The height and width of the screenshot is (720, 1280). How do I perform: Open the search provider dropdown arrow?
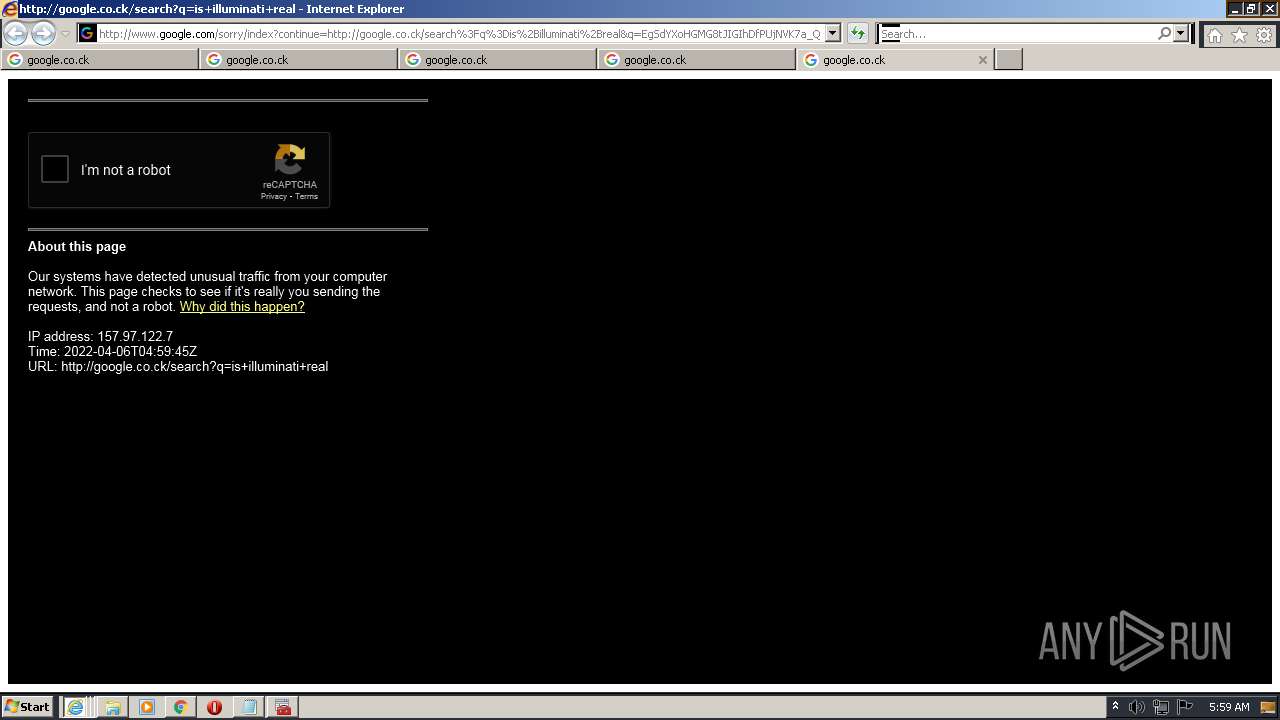tap(1181, 34)
